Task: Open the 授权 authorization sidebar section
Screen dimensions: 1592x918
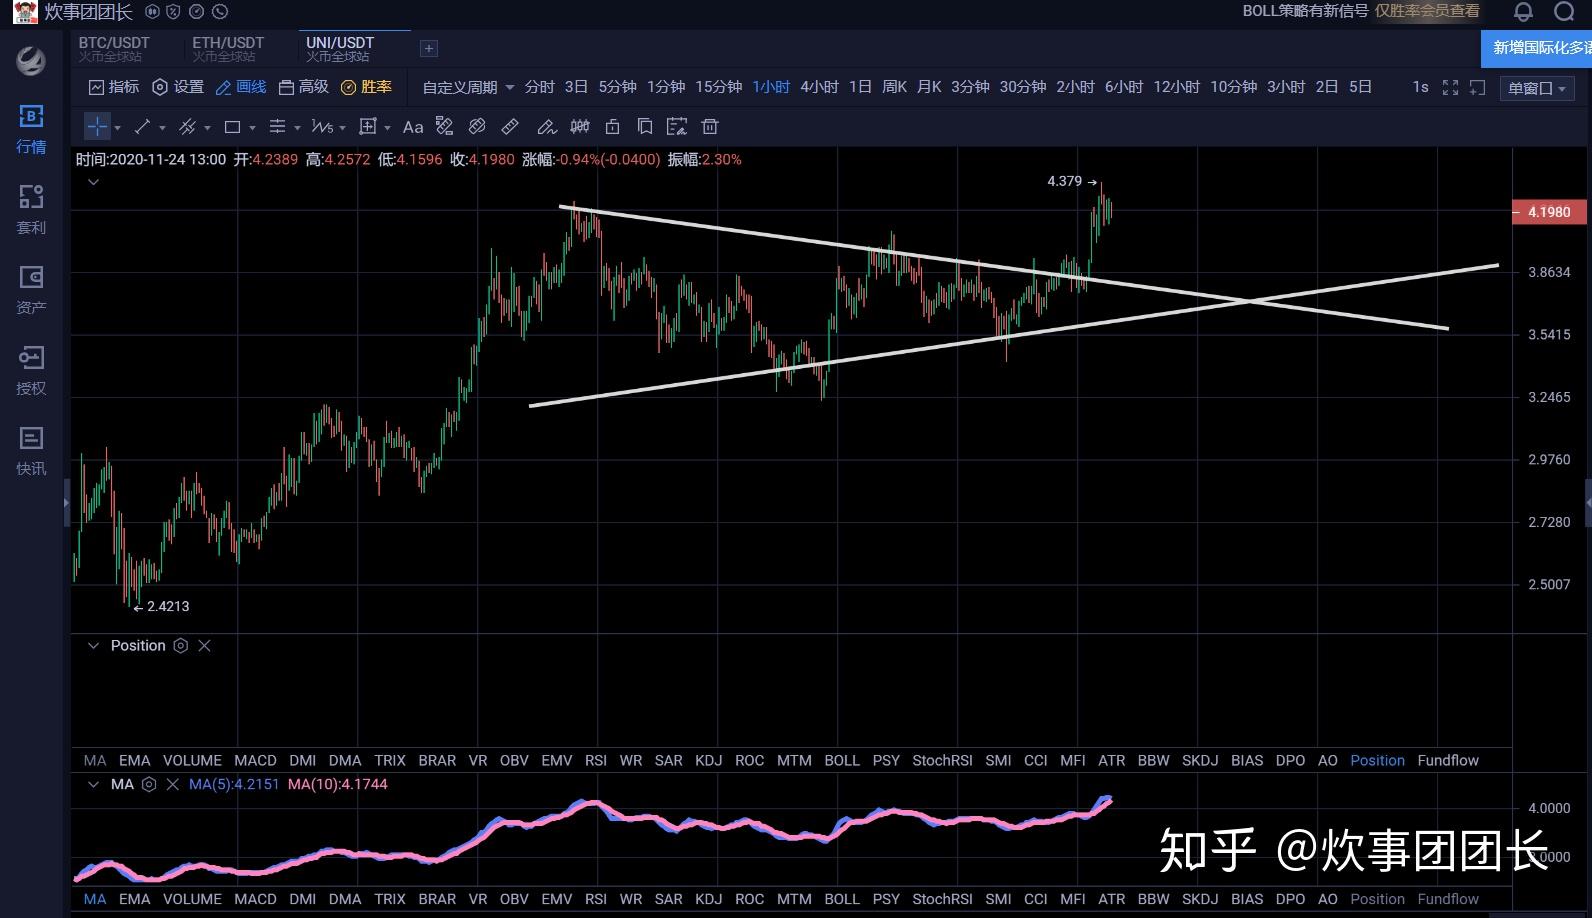Action: tap(31, 371)
